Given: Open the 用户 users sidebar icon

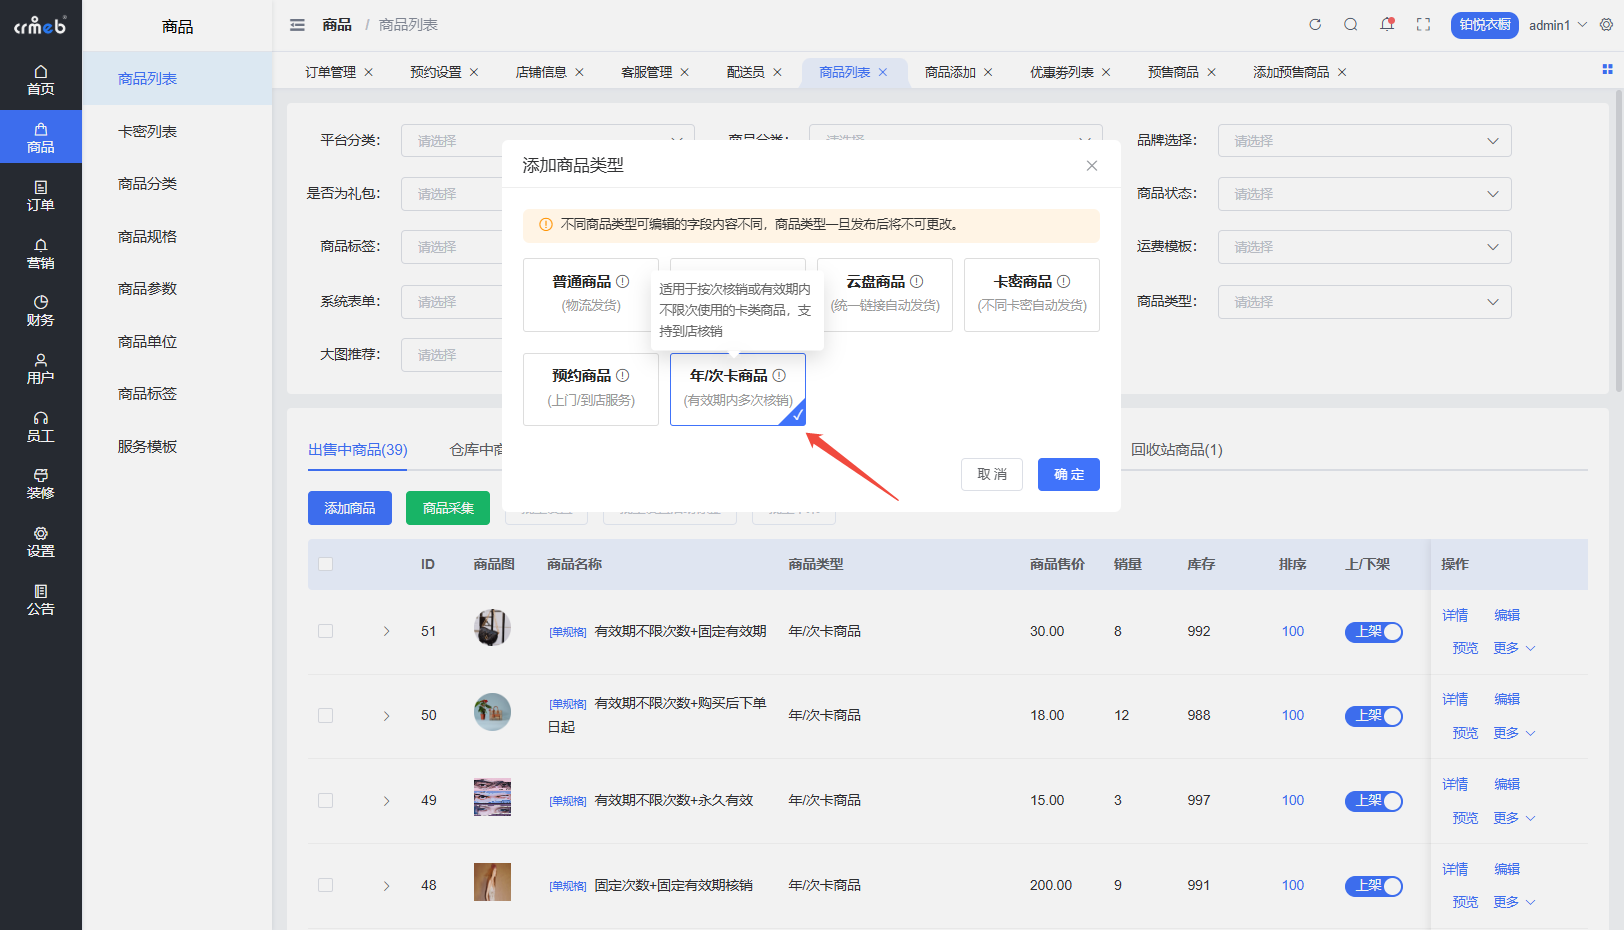Looking at the screenshot, I should pyautogui.click(x=40, y=369).
